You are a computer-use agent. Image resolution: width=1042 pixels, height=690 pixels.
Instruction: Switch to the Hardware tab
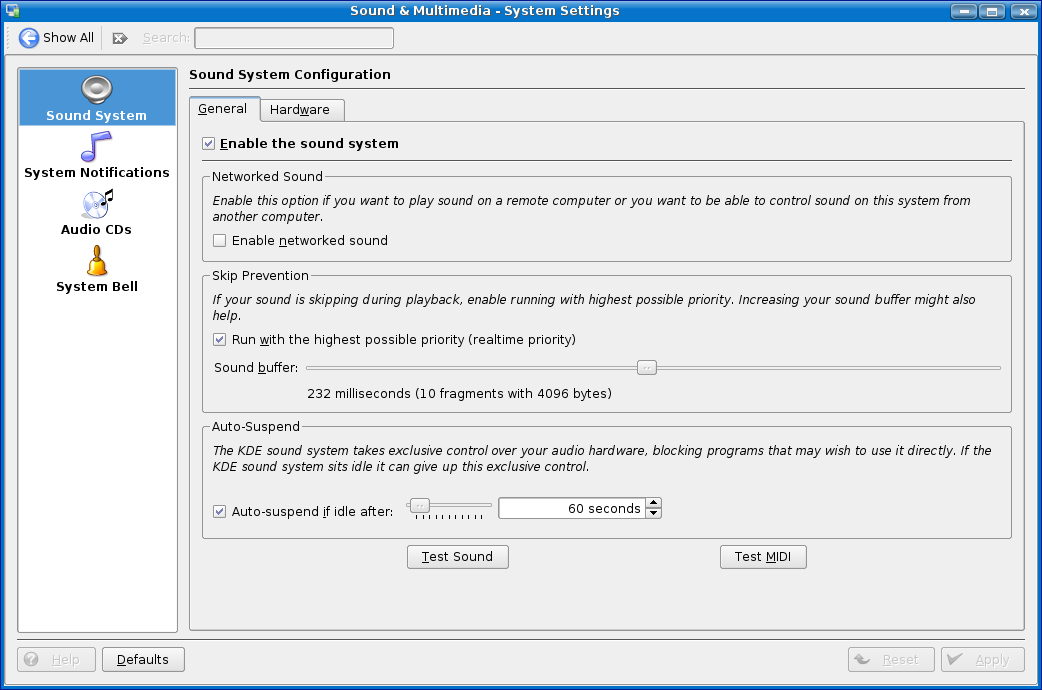pyautogui.click(x=300, y=110)
